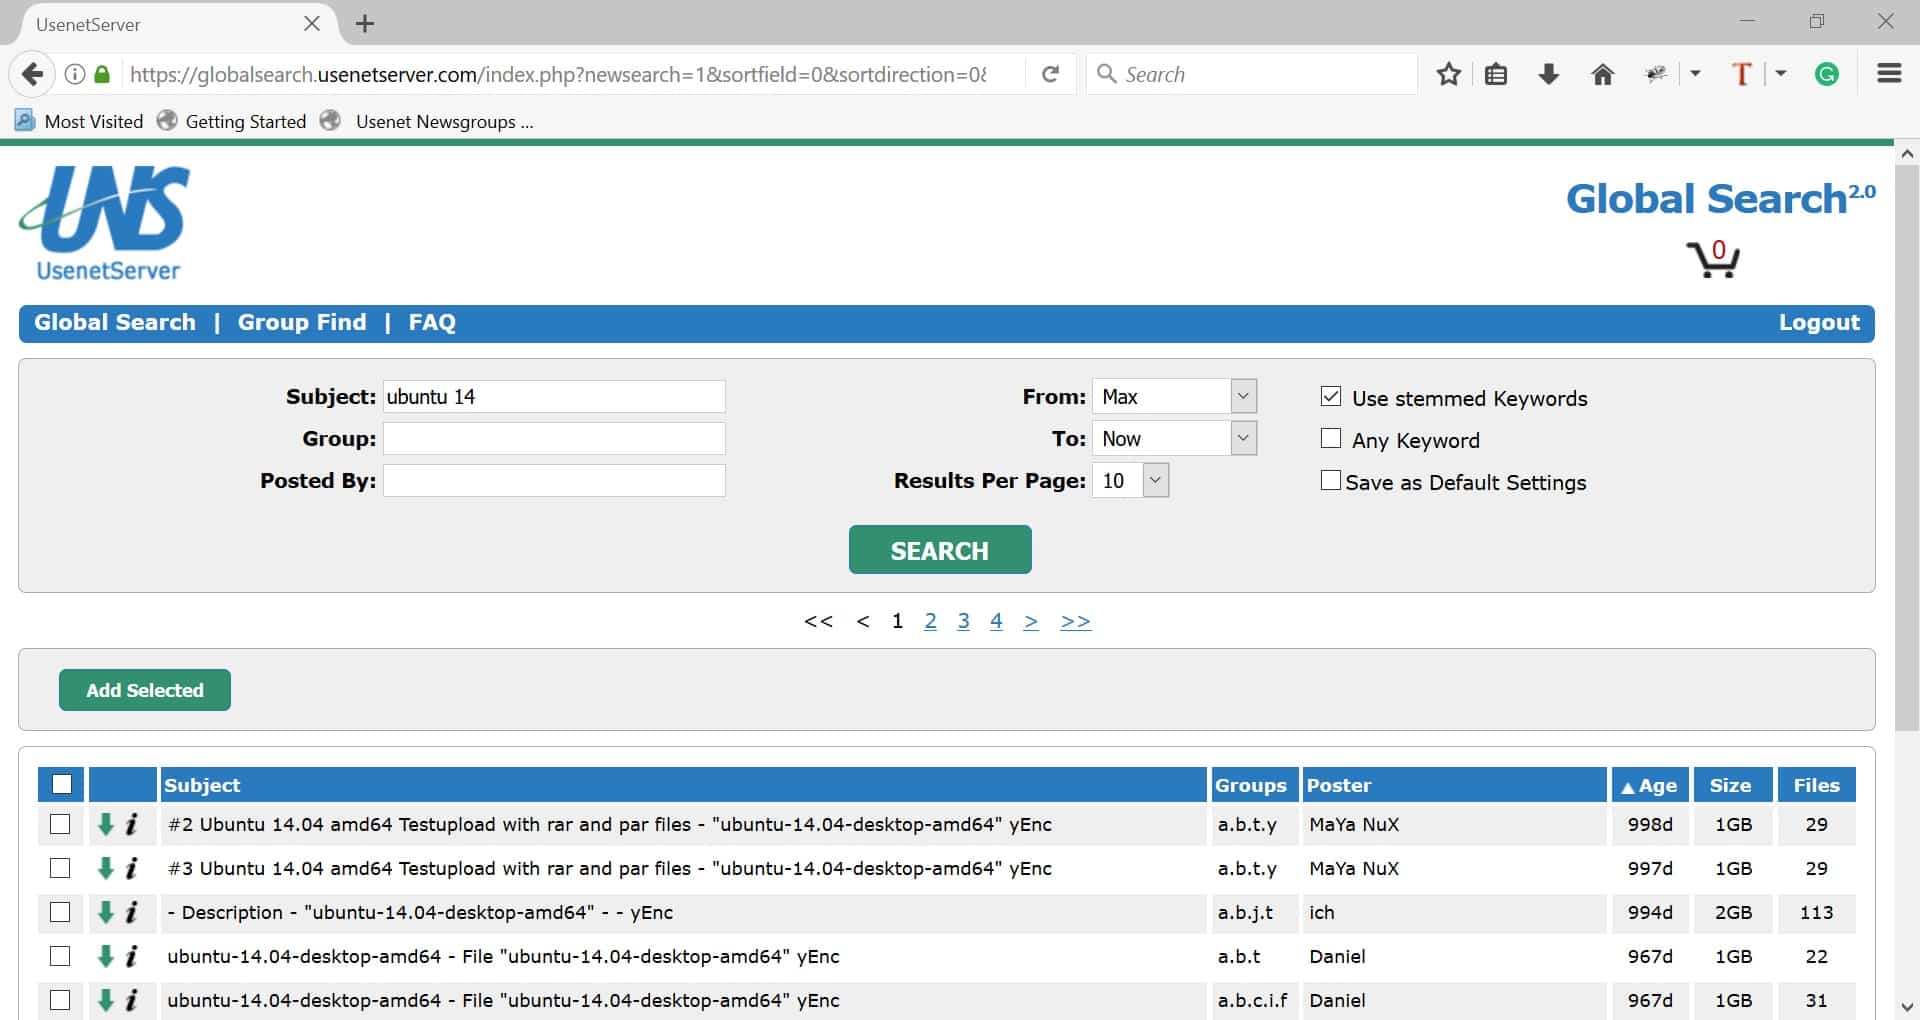This screenshot has height=1020, width=1920.
Task: Go to the browser Home icon
Action: [x=1602, y=75]
